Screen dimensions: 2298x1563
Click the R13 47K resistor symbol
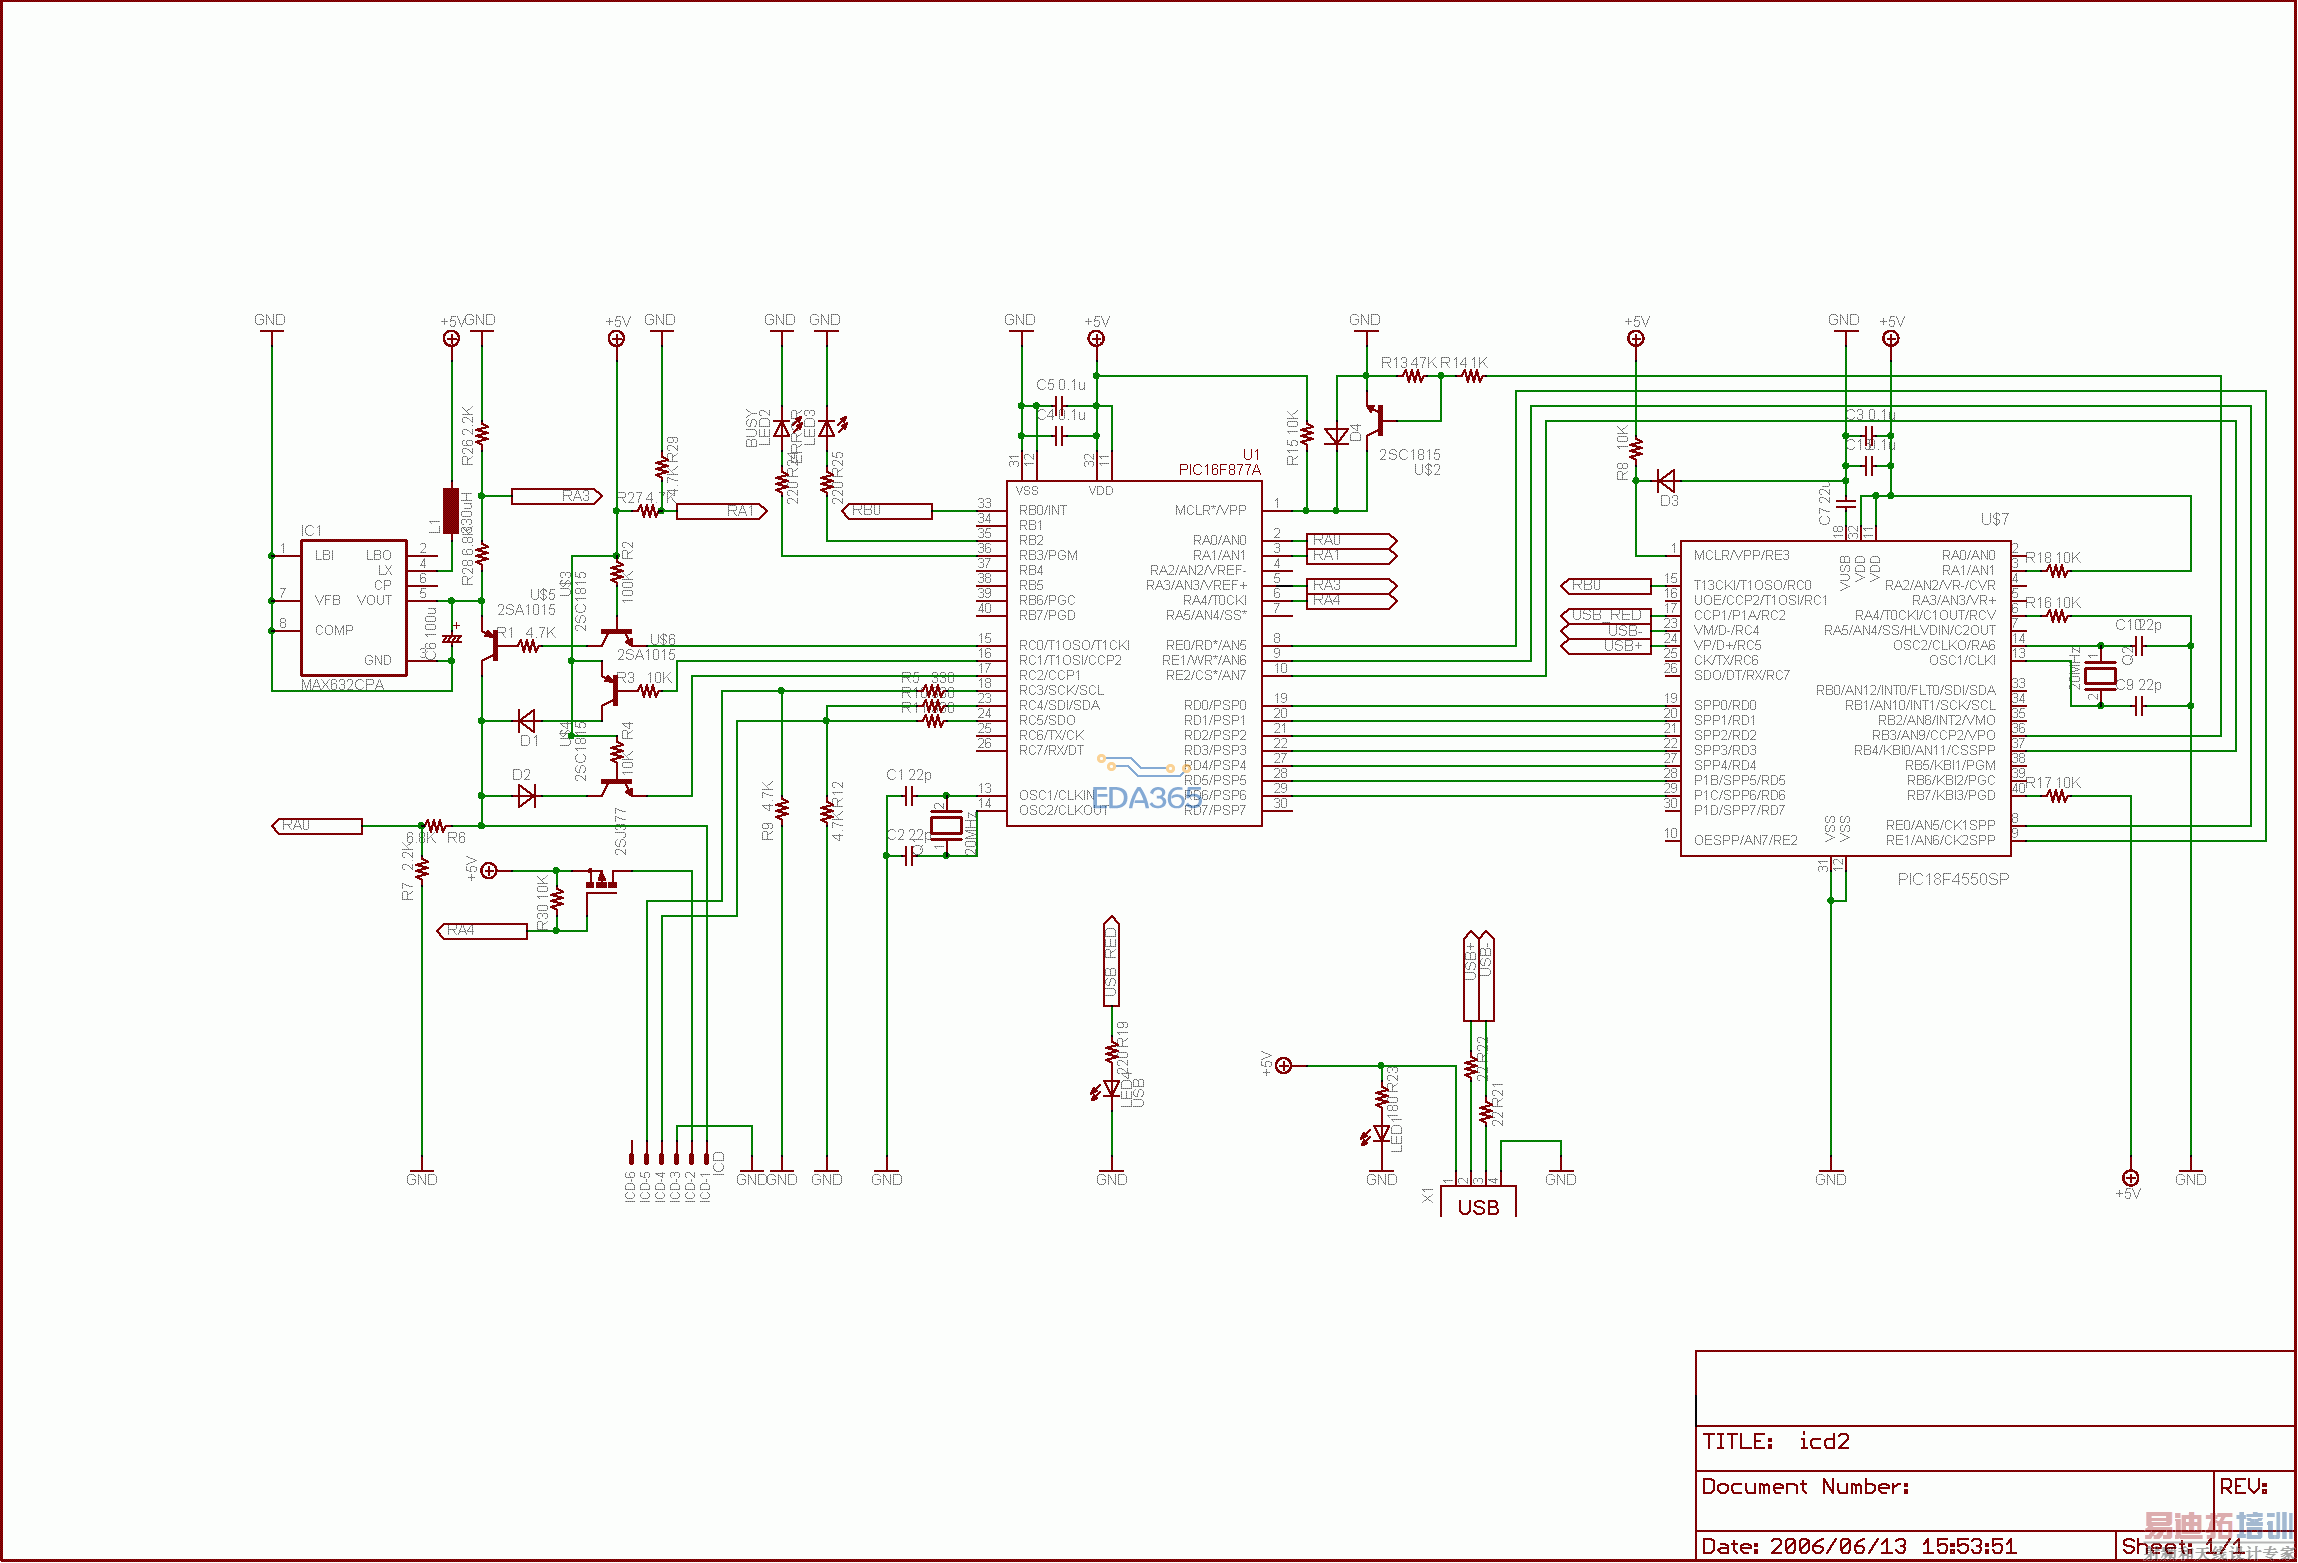1413,376
